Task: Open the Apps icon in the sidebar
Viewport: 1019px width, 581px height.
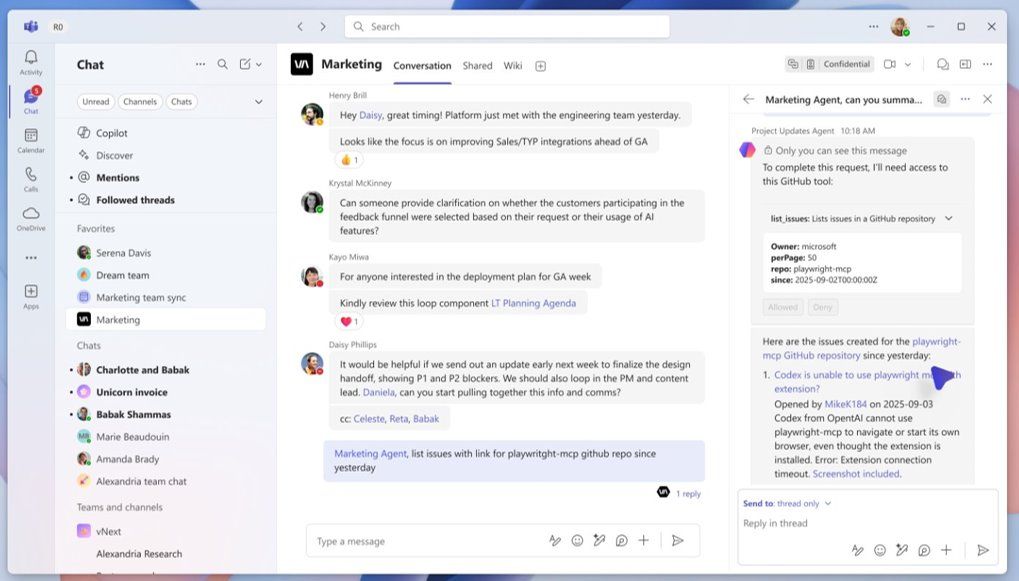Action: tap(31, 293)
